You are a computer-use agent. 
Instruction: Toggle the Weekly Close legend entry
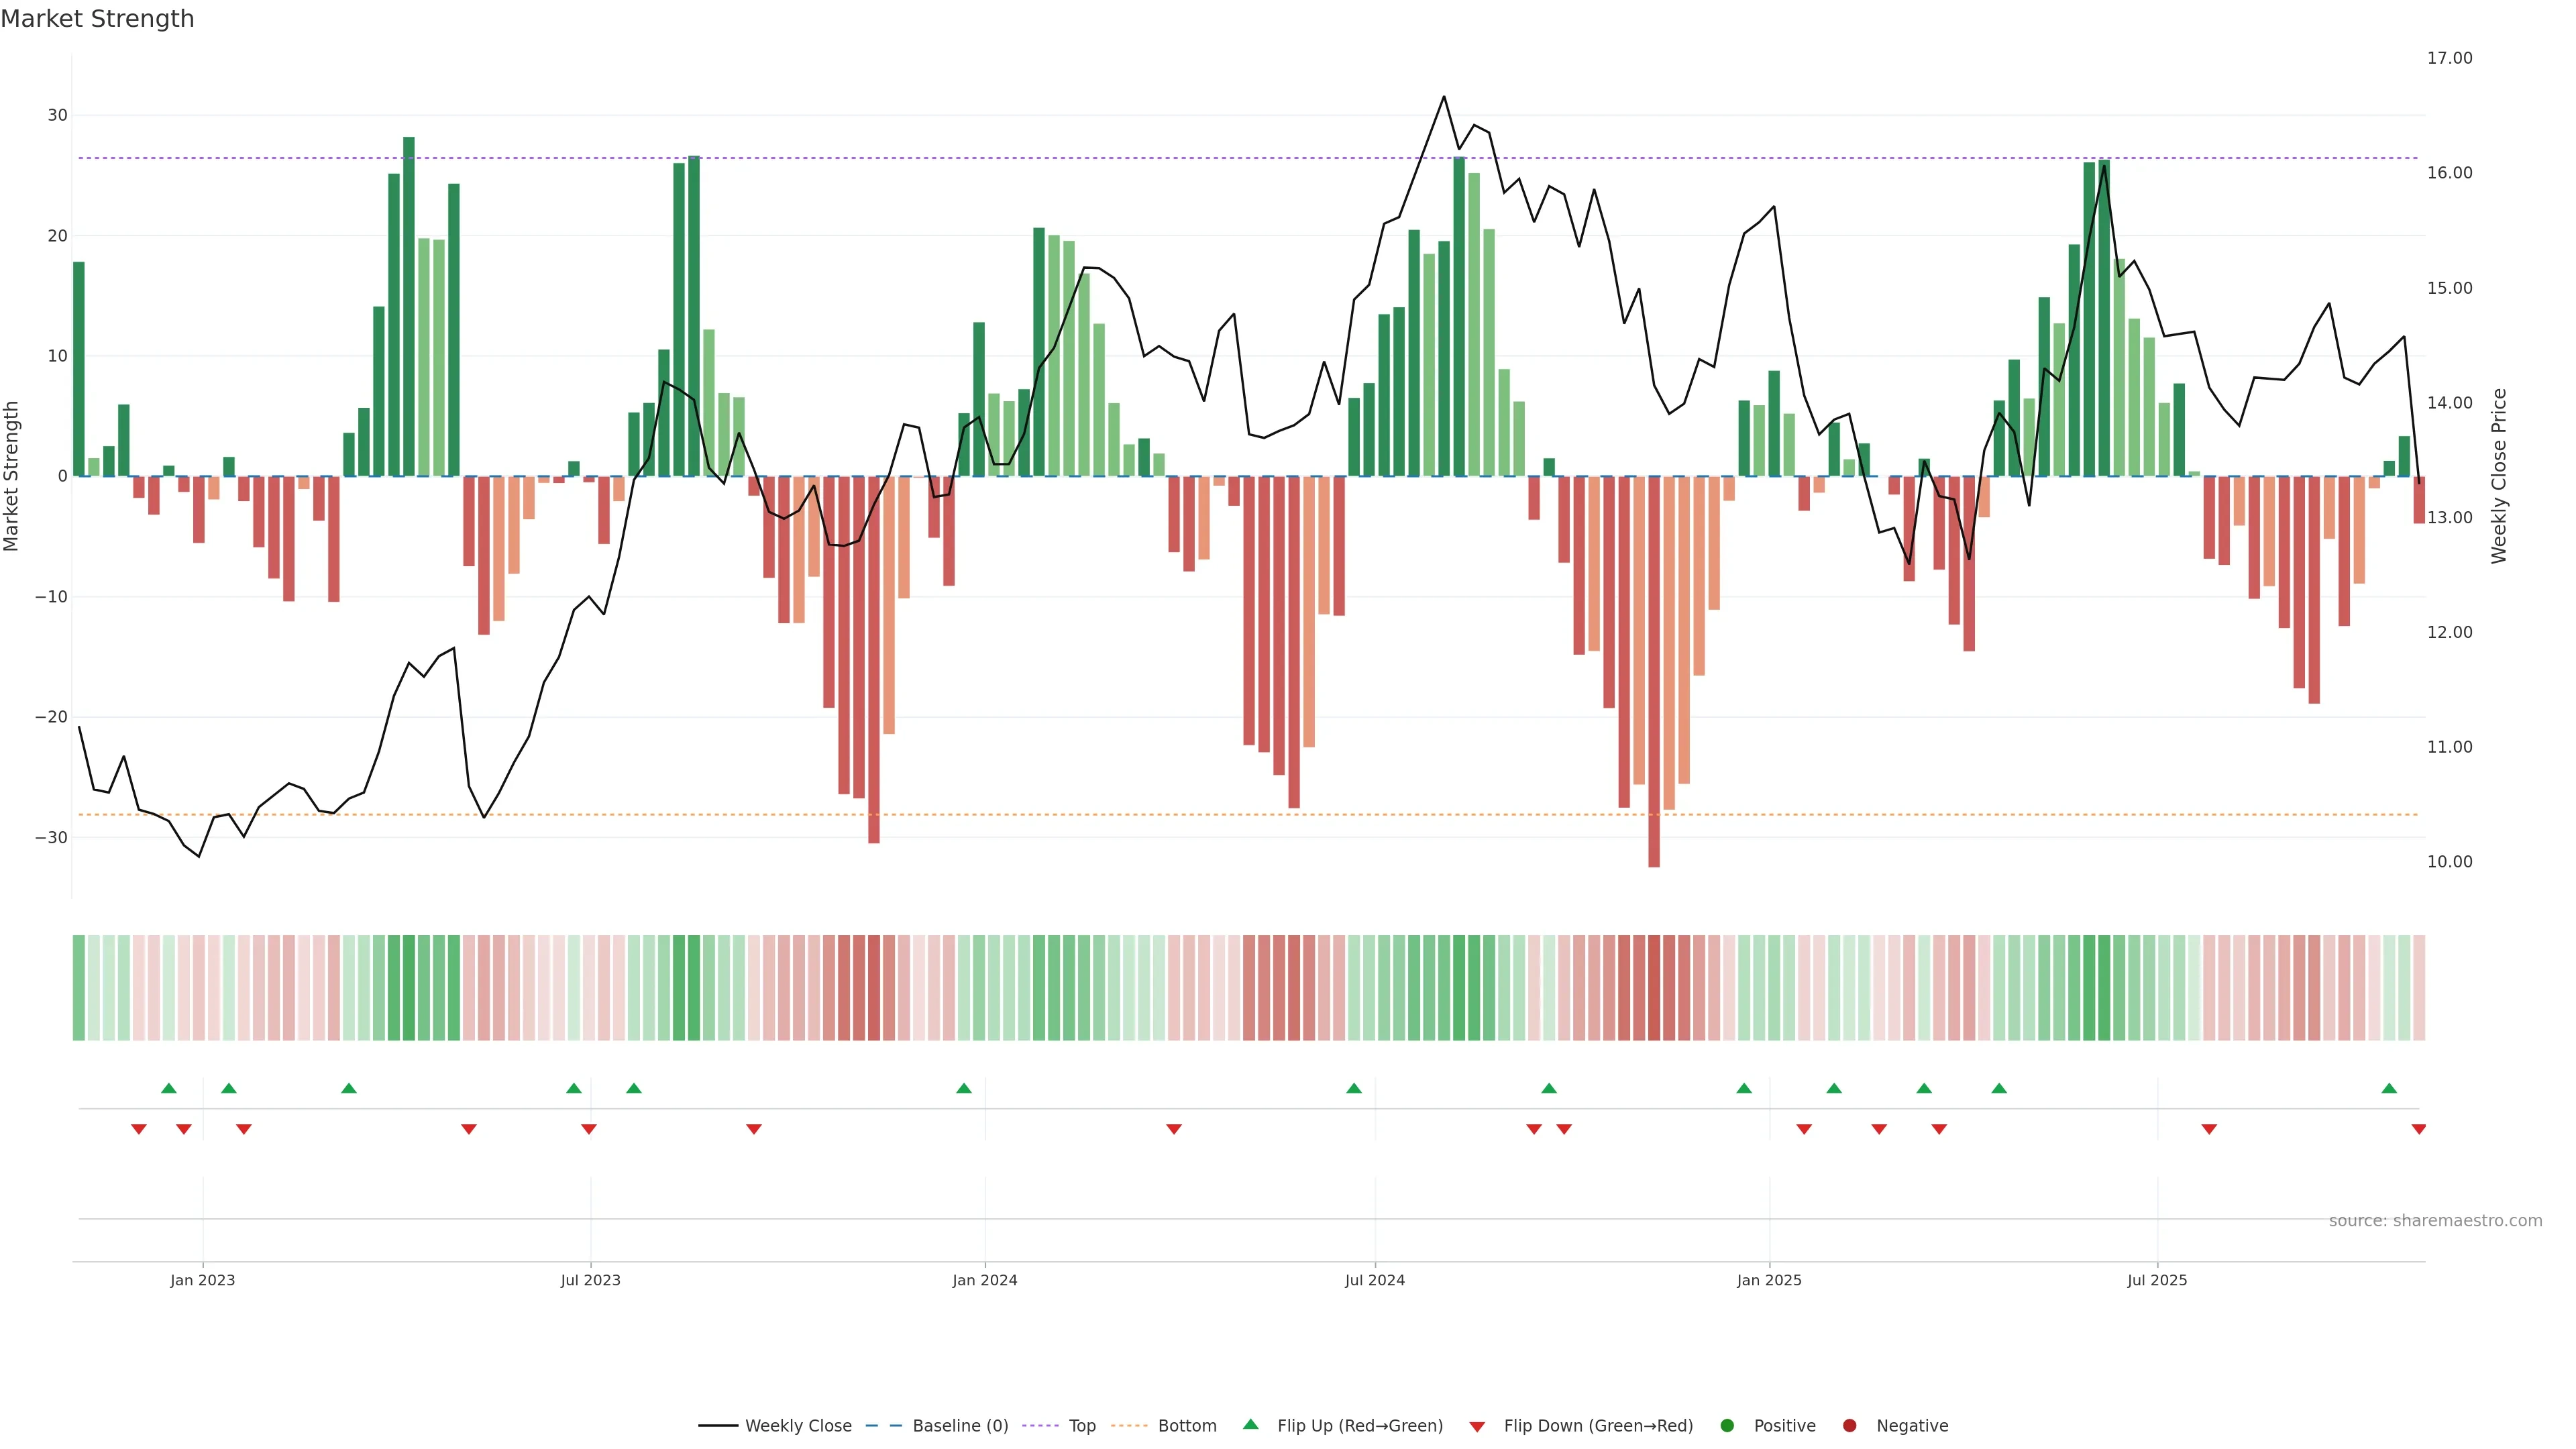tap(797, 1426)
